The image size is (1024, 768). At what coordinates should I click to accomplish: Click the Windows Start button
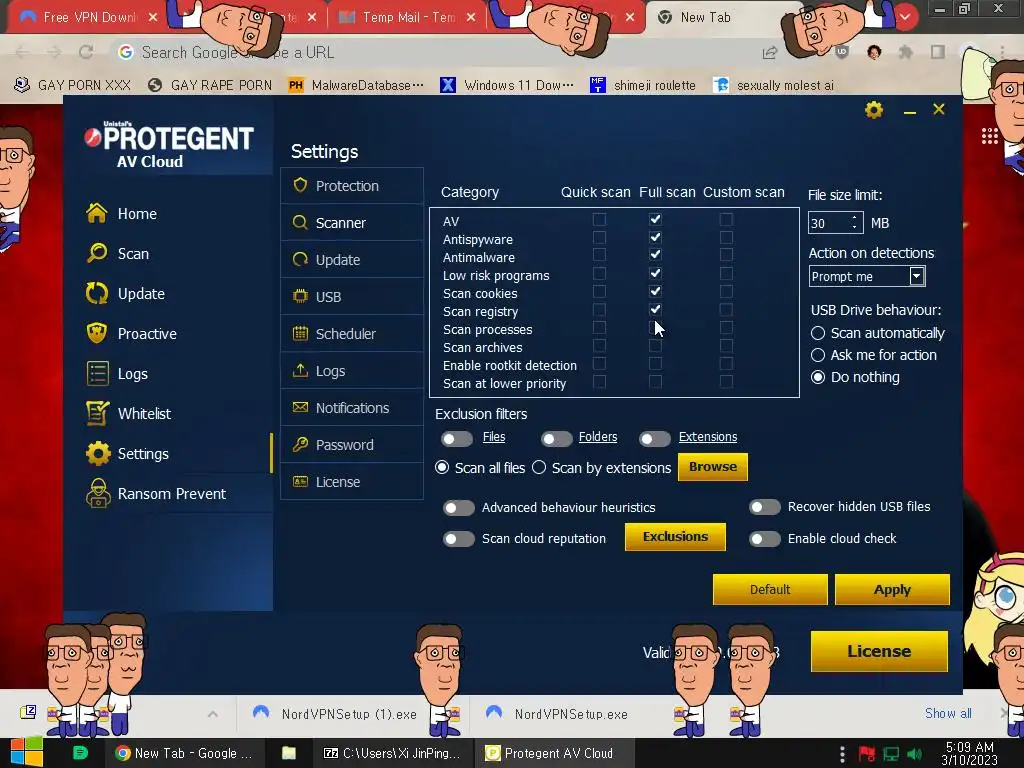coord(26,752)
